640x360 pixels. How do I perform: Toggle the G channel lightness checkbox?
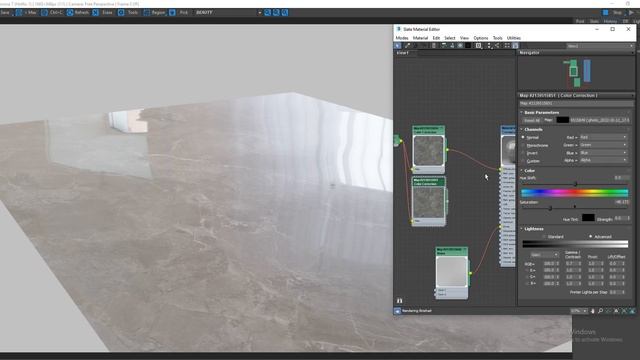(x=527, y=277)
